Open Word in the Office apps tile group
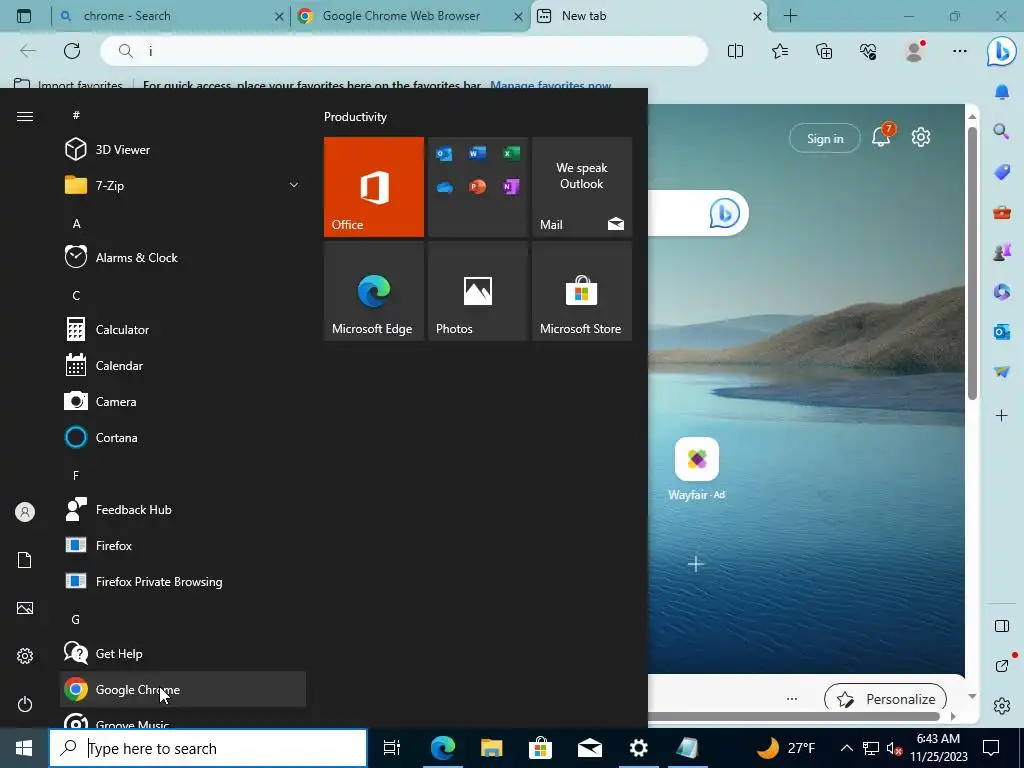Image resolution: width=1024 pixels, height=768 pixels. [x=477, y=153]
